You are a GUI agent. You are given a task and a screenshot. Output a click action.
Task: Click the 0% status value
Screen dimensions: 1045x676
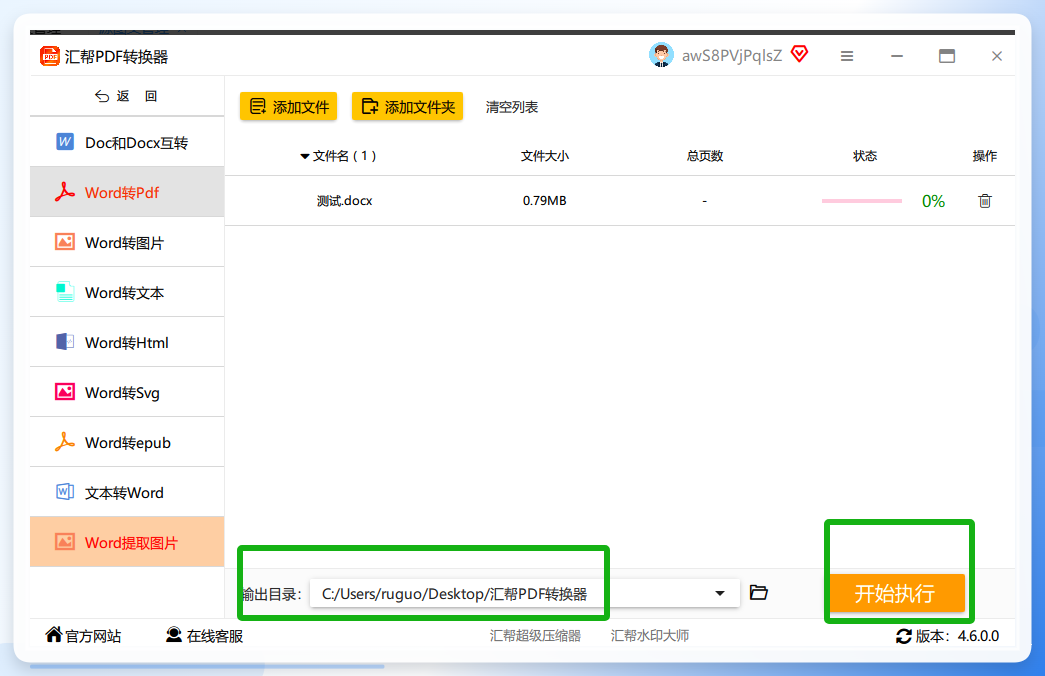point(933,201)
